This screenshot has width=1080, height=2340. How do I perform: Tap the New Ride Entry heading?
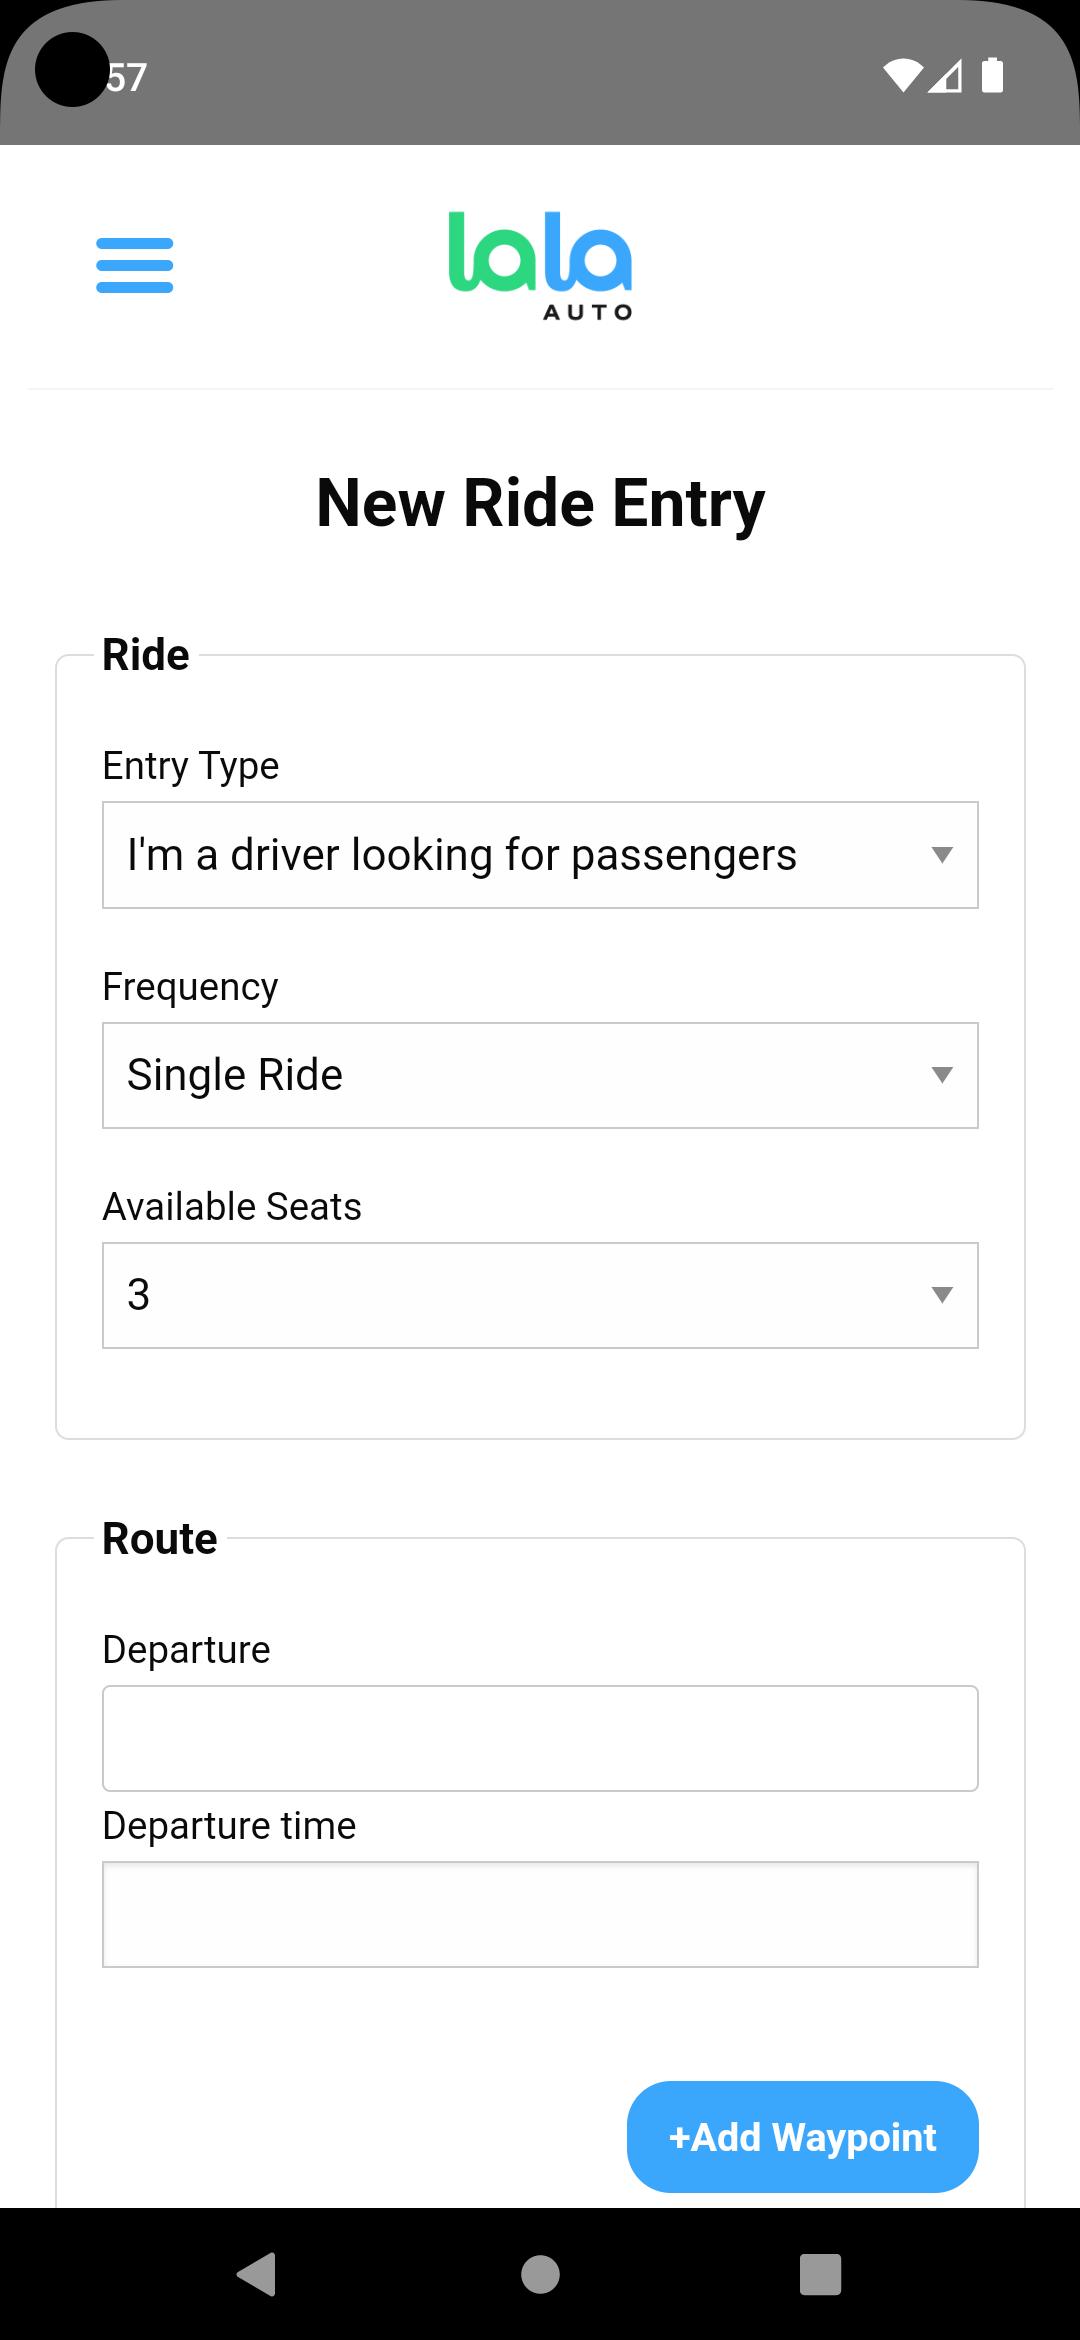[540, 503]
